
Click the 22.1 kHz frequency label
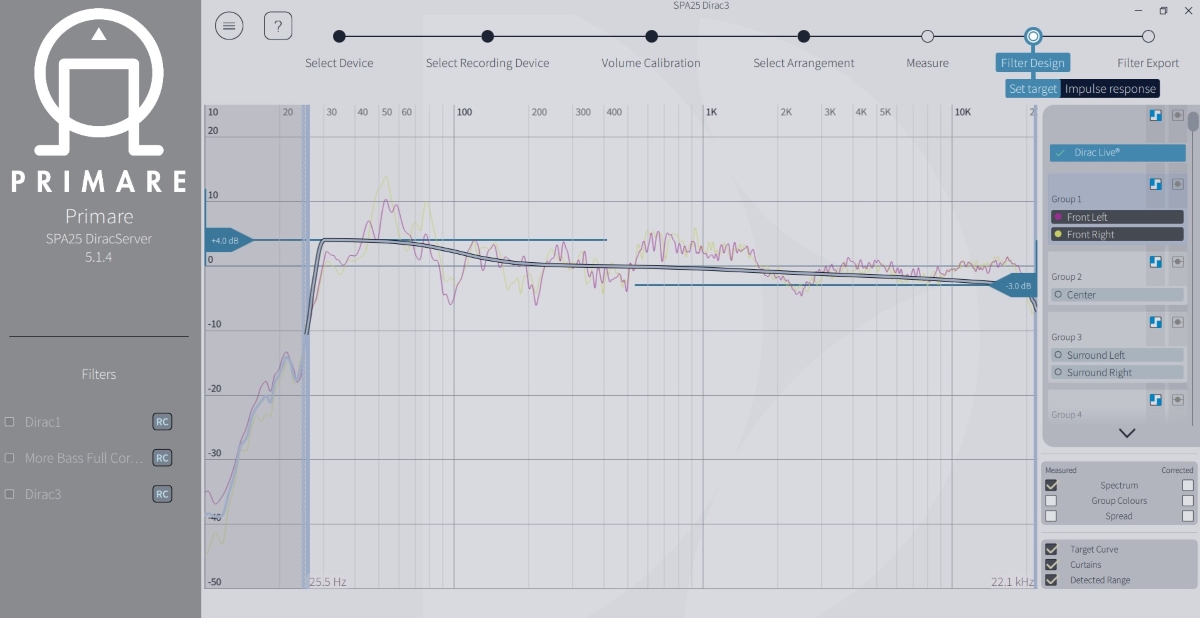click(x=1012, y=581)
